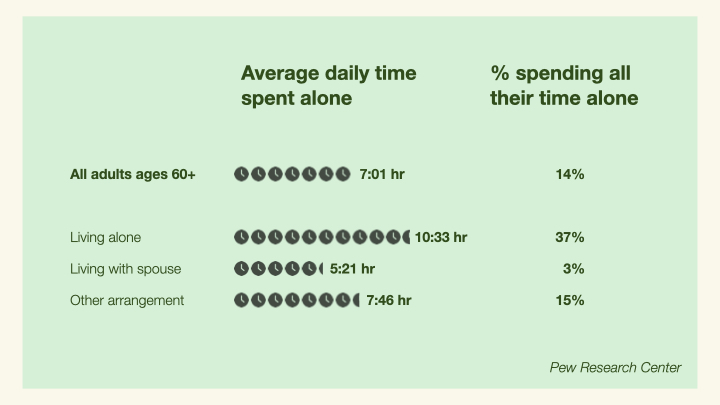The image size is (720, 405).
Task: Select the 'Average daily time spent alone' heading
Action: coord(329,85)
